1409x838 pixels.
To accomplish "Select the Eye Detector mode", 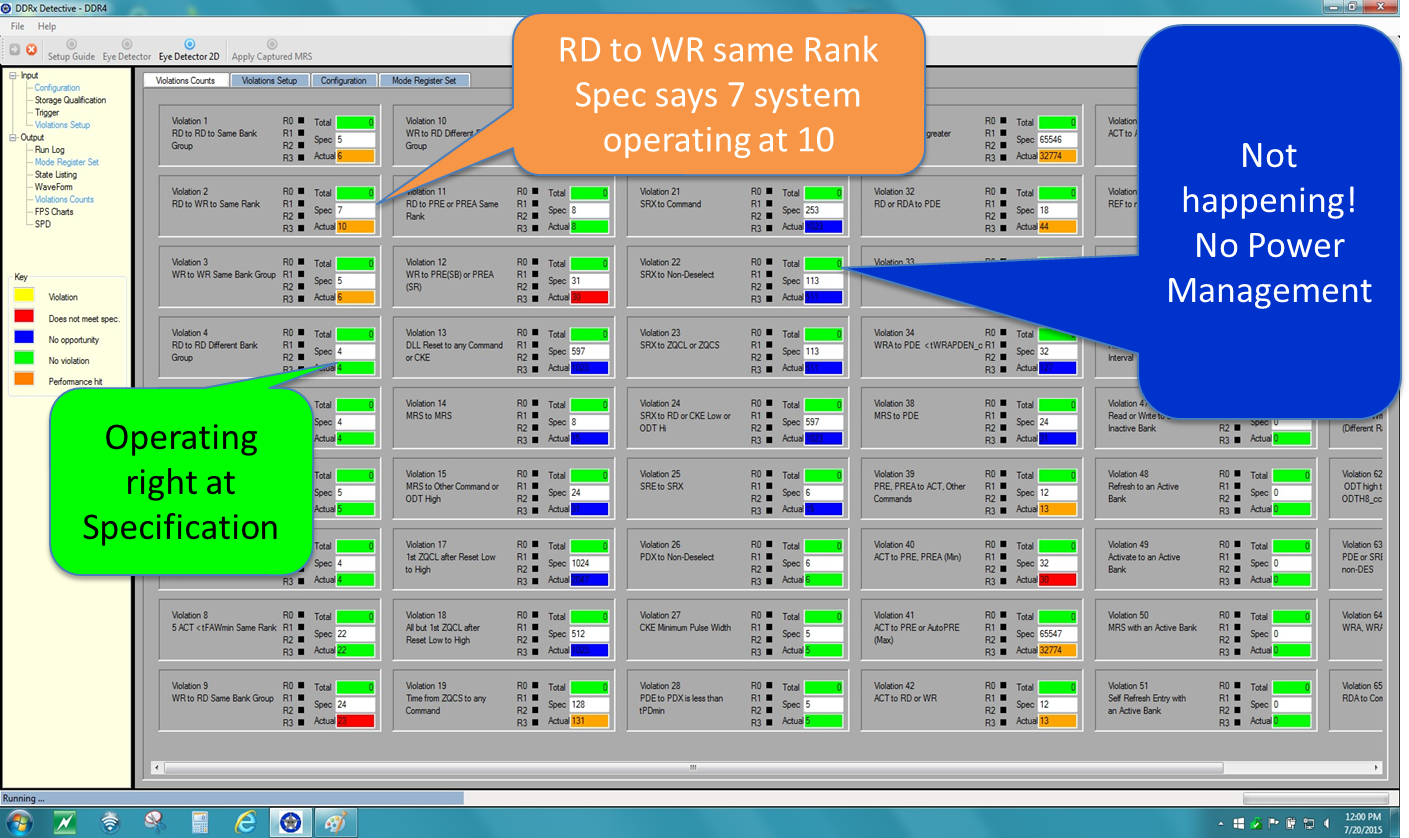I will [x=127, y=51].
